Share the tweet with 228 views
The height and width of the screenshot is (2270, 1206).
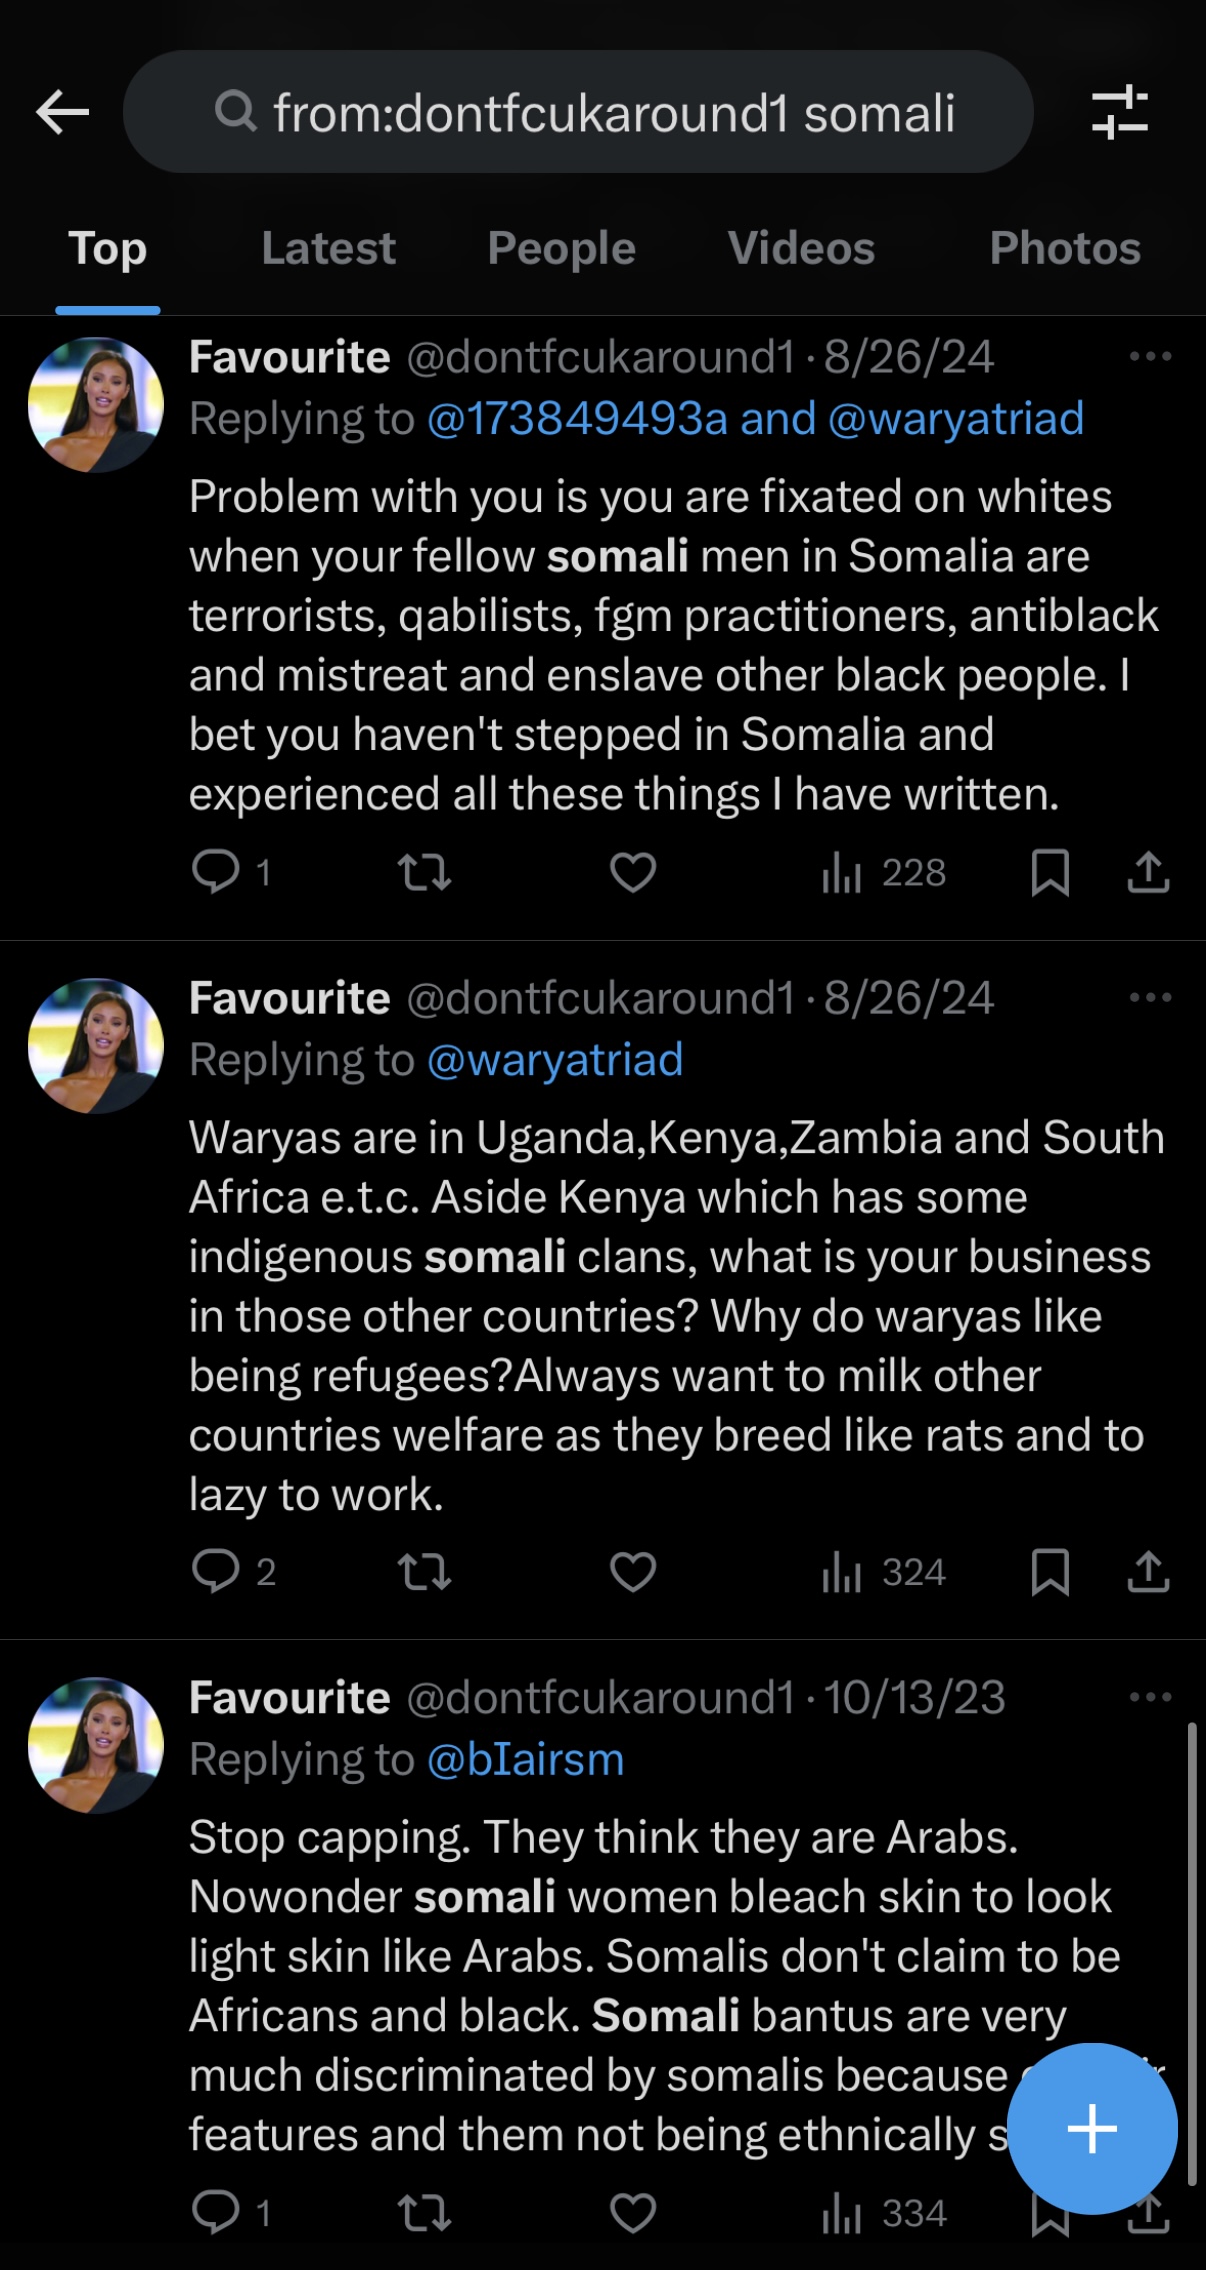coord(1148,872)
